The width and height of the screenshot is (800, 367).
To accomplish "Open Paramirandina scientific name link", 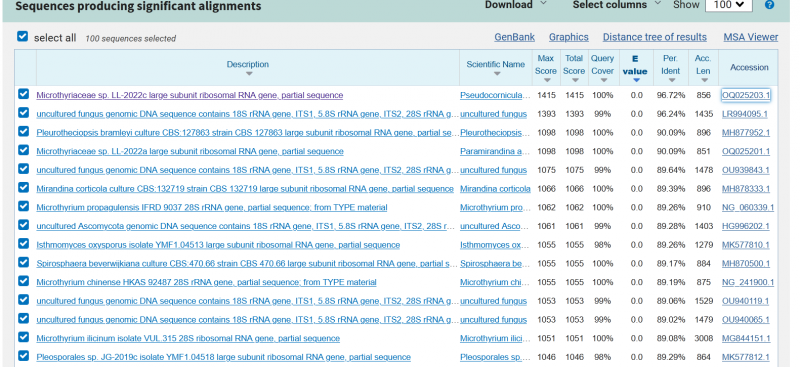I will (x=495, y=152).
